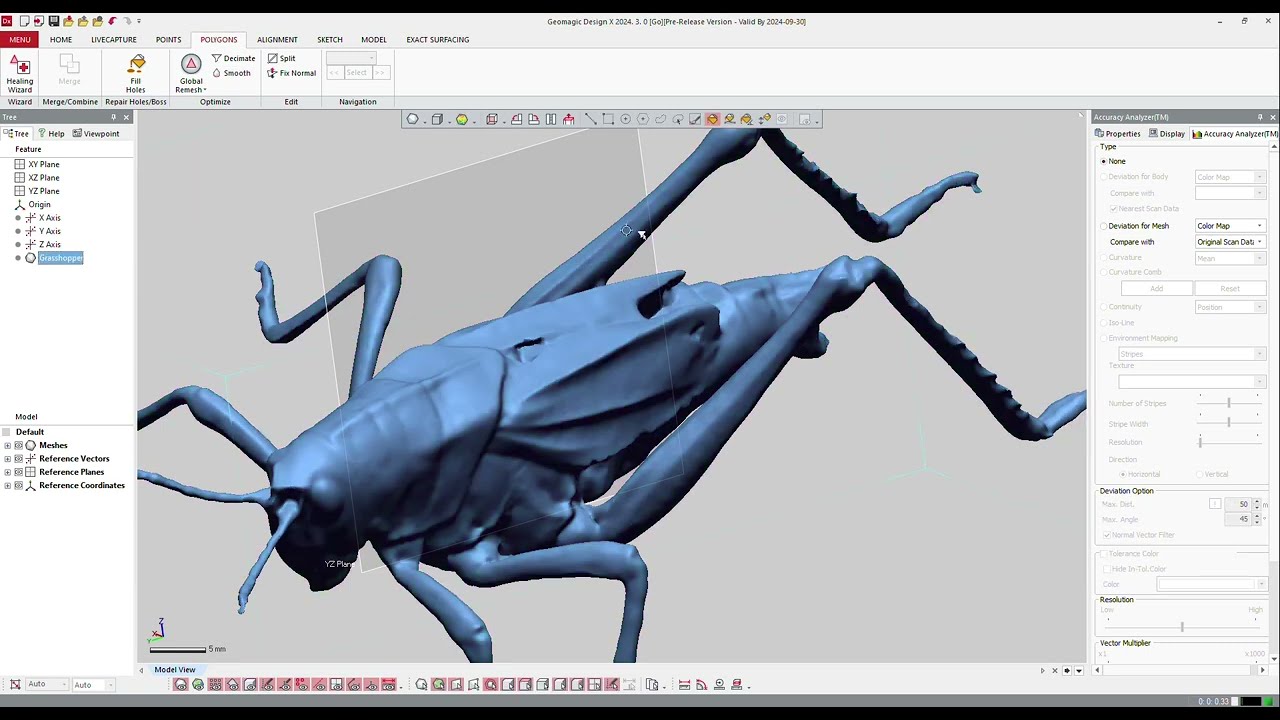Viewport: 1280px width, 720px height.
Task: Click the snap icon at bottom-left corner
Action: tap(15, 685)
